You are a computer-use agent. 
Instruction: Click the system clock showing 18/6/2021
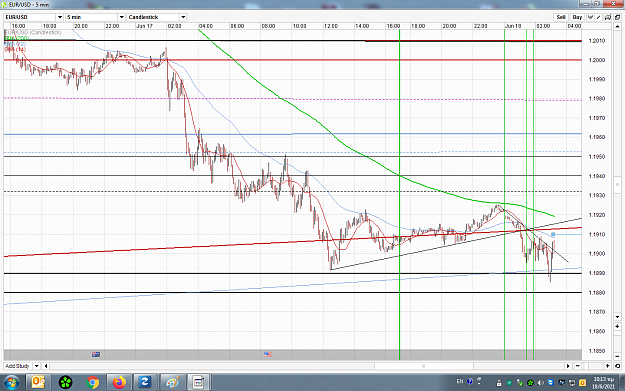click(604, 383)
